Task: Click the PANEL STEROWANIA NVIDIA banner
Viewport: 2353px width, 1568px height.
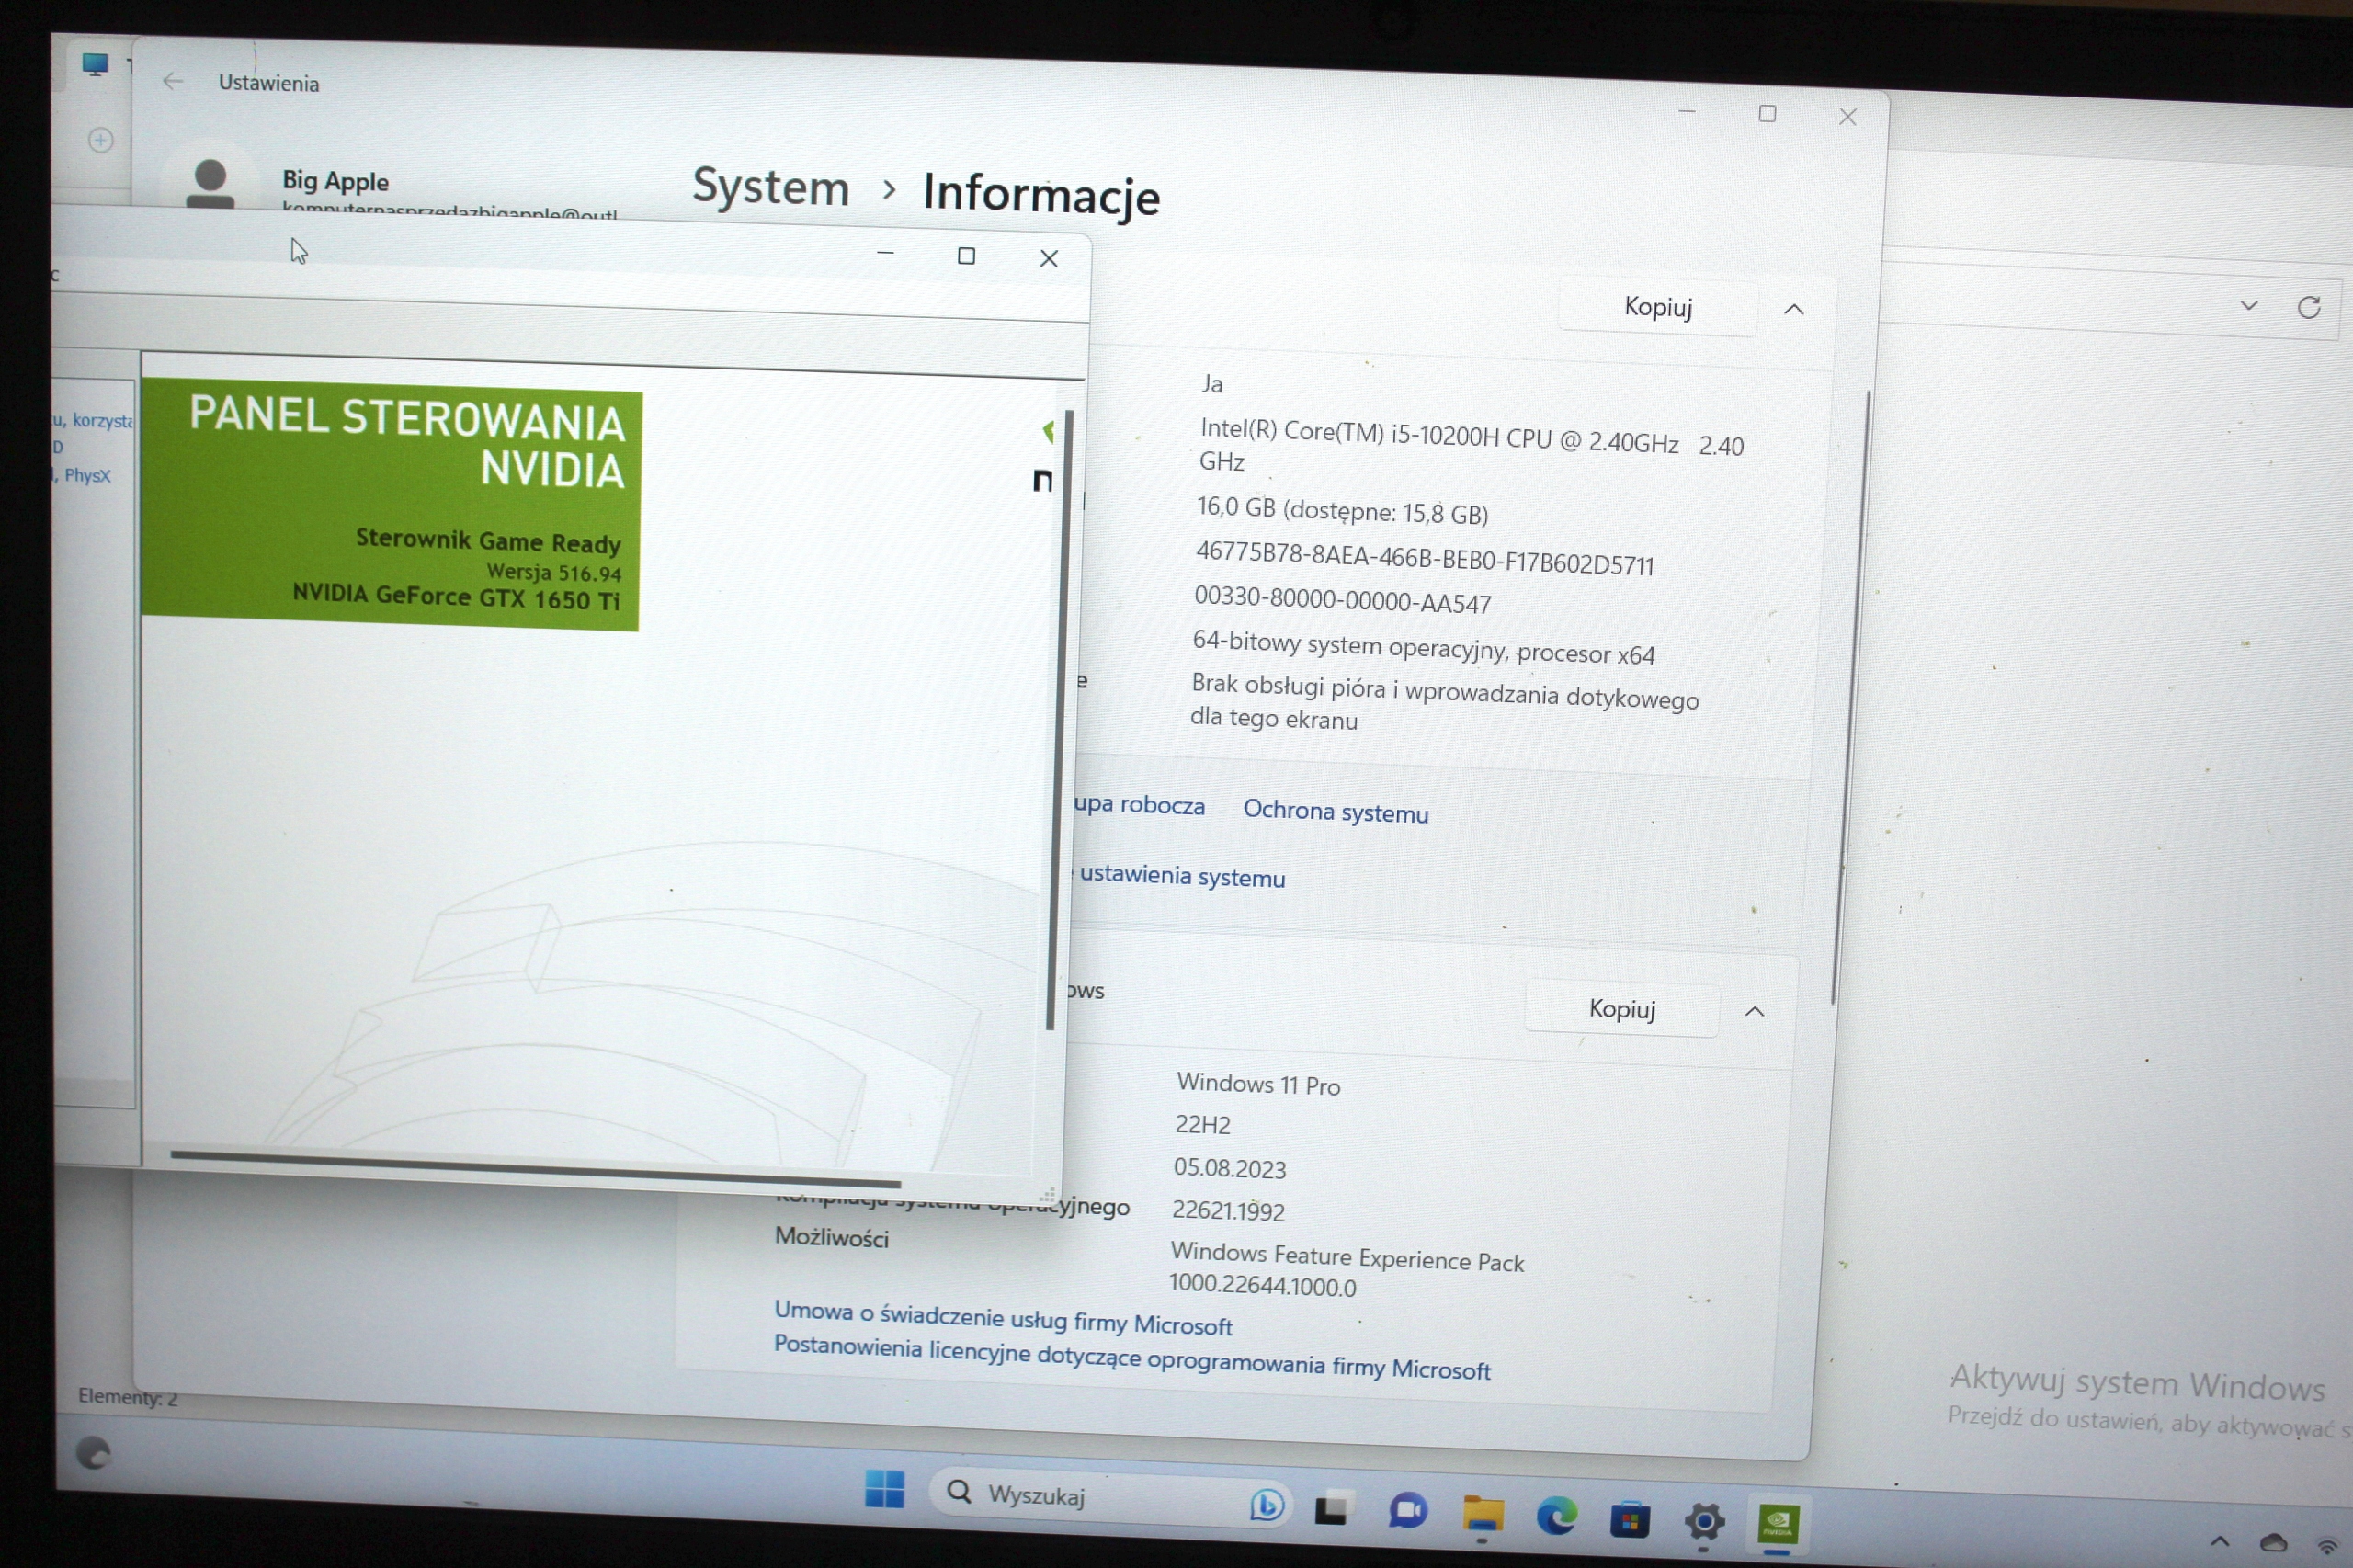Action: 390,505
